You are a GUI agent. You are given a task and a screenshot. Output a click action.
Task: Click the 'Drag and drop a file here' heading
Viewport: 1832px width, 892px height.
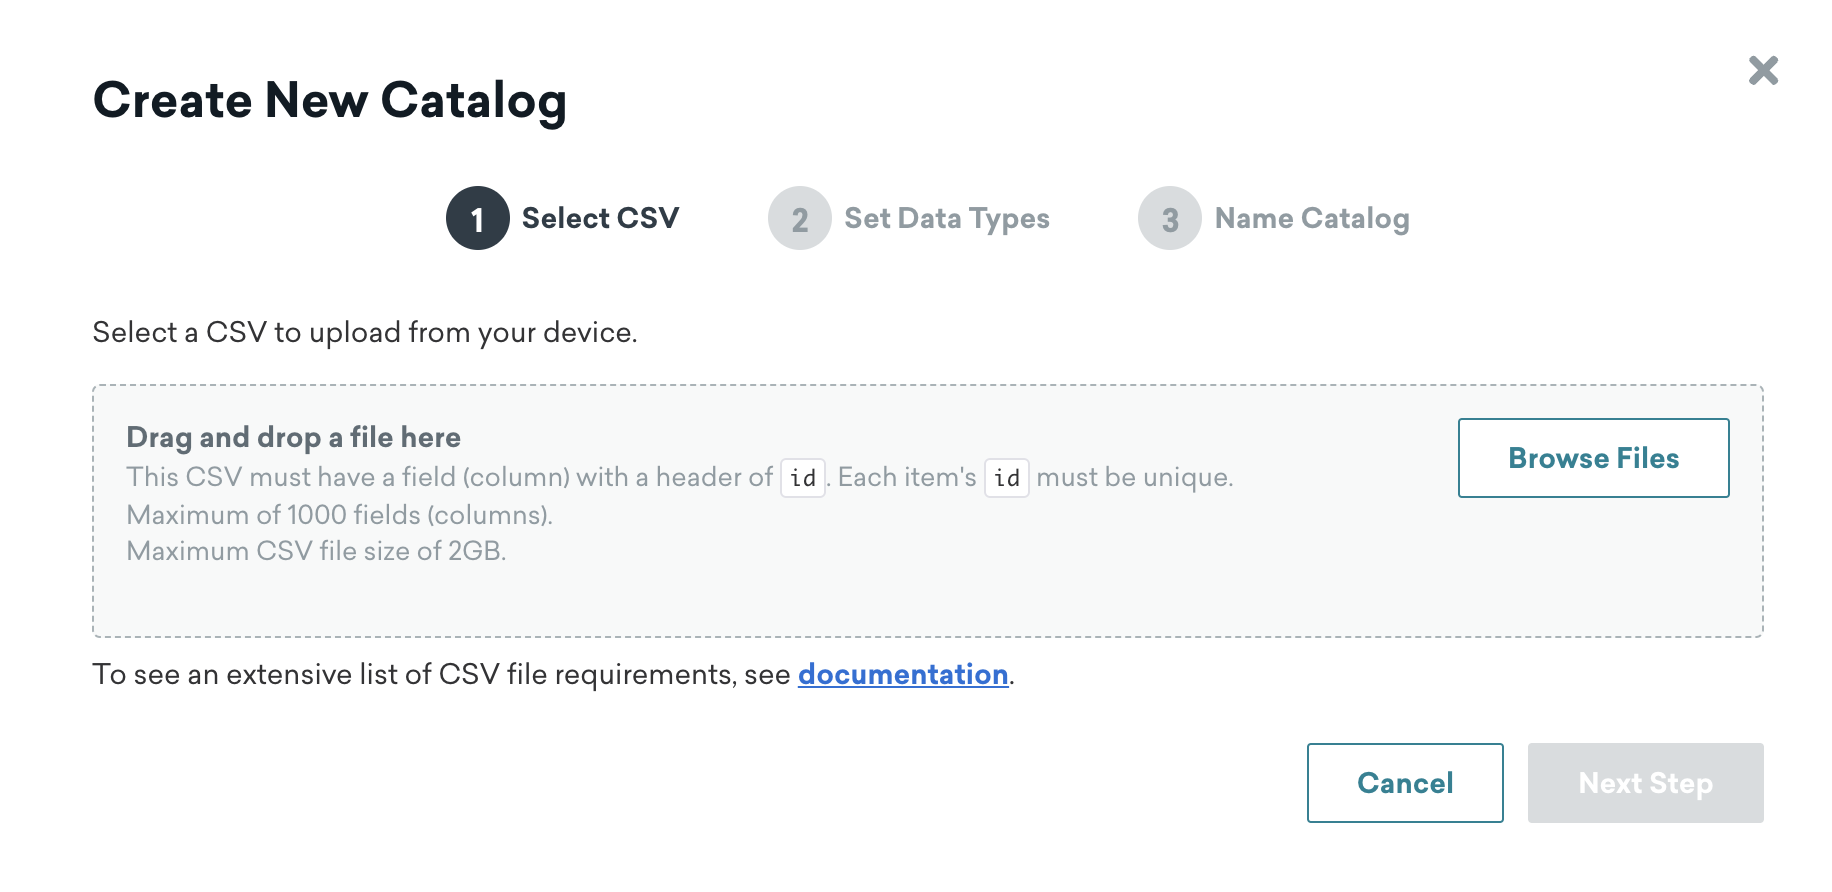pyautogui.click(x=293, y=437)
